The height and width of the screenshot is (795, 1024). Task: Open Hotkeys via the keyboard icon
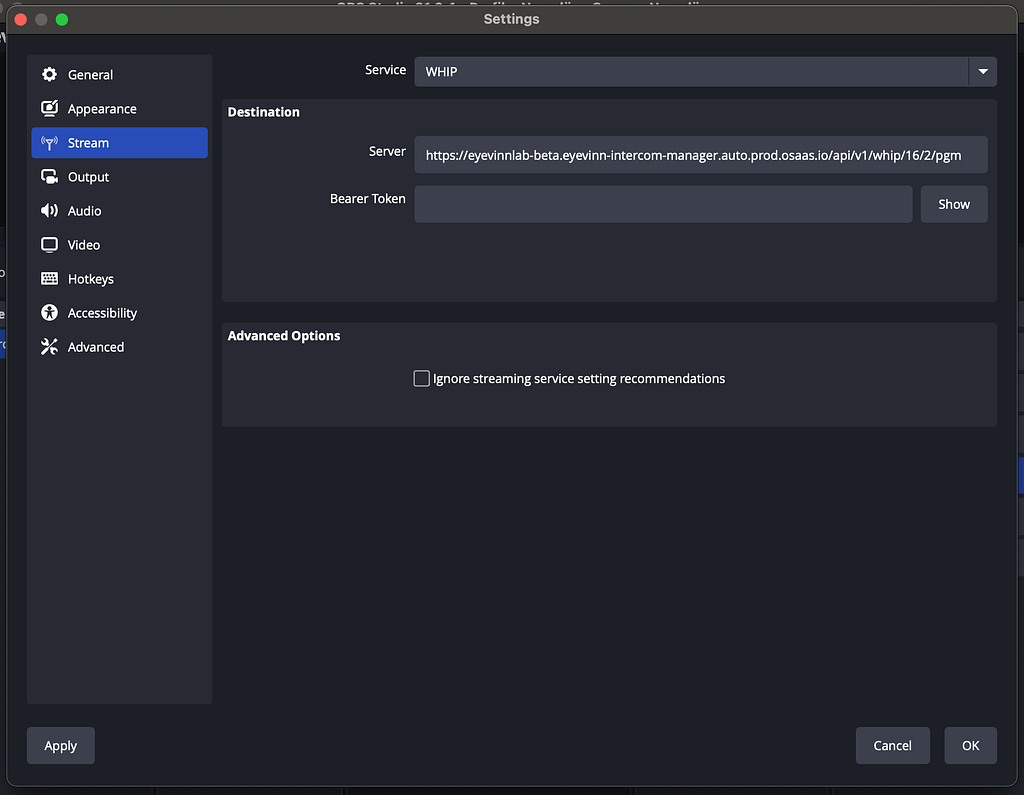tap(49, 279)
